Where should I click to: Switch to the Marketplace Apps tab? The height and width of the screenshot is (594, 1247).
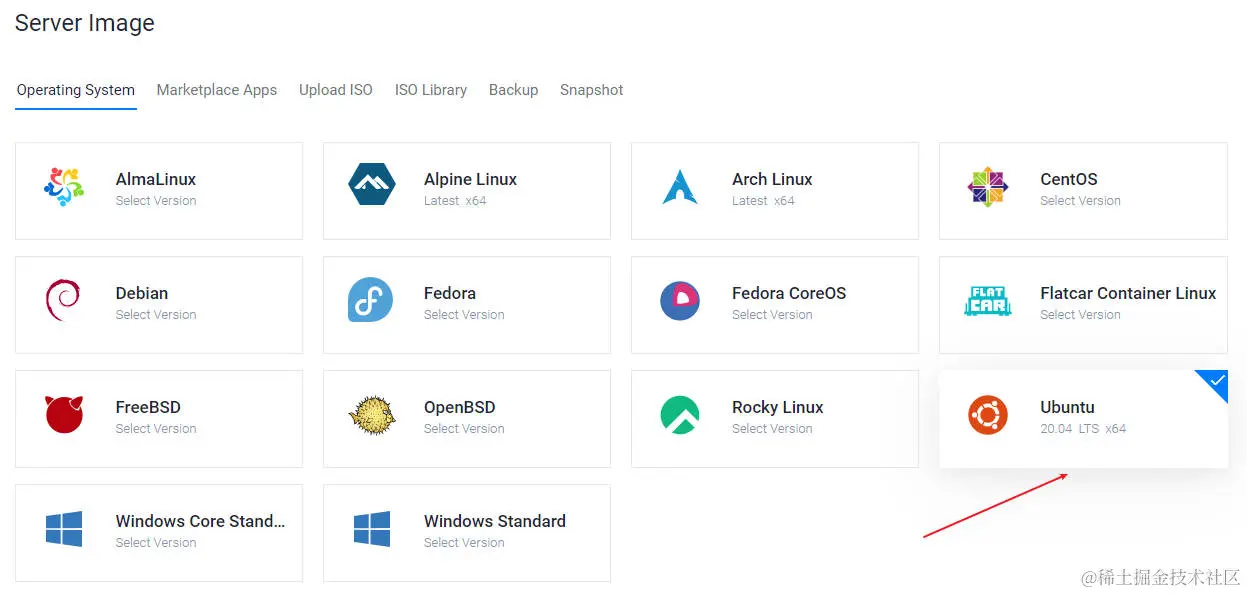click(x=217, y=90)
